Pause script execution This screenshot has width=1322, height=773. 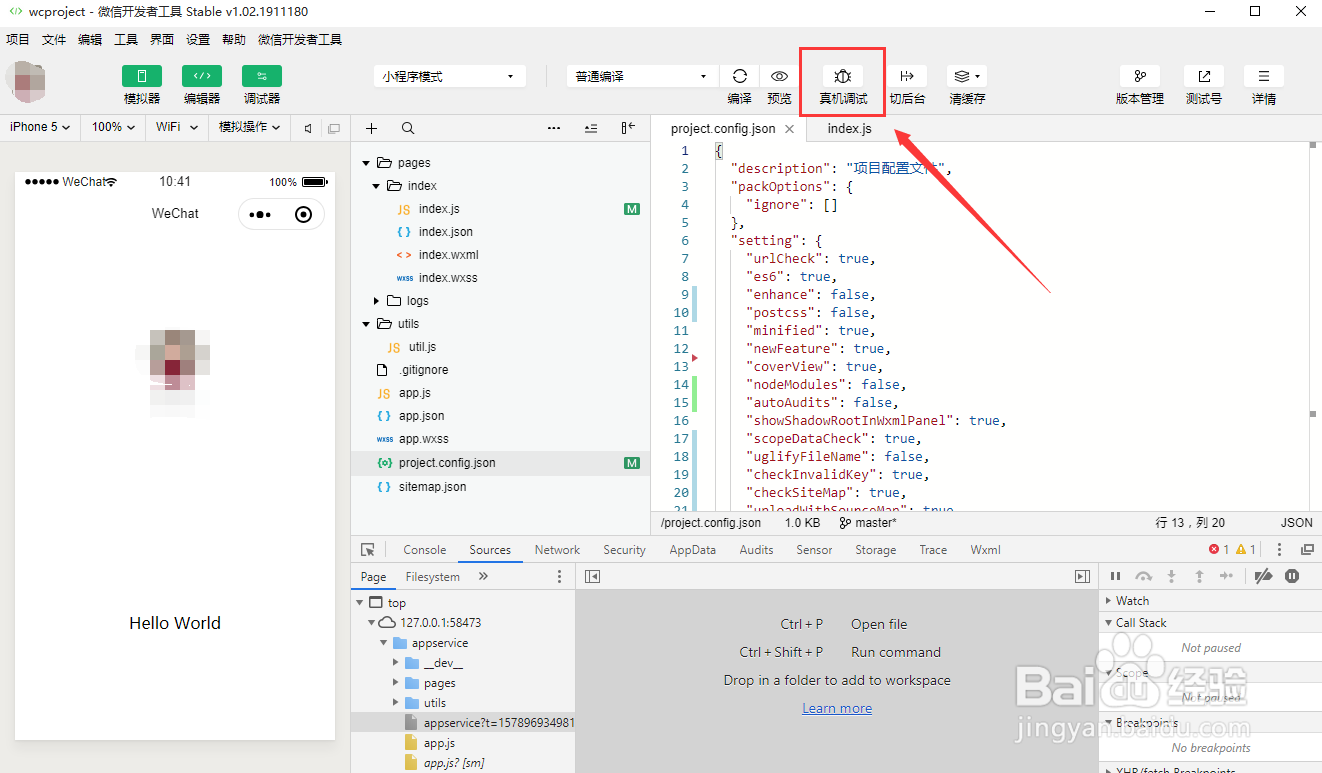click(1116, 577)
